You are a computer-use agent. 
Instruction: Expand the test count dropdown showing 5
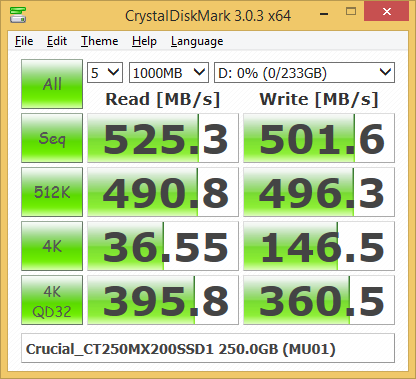pyautogui.click(x=105, y=73)
